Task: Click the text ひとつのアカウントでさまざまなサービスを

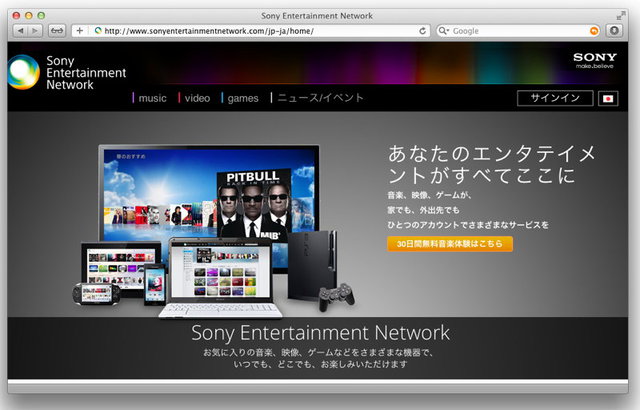Action: 468,225
